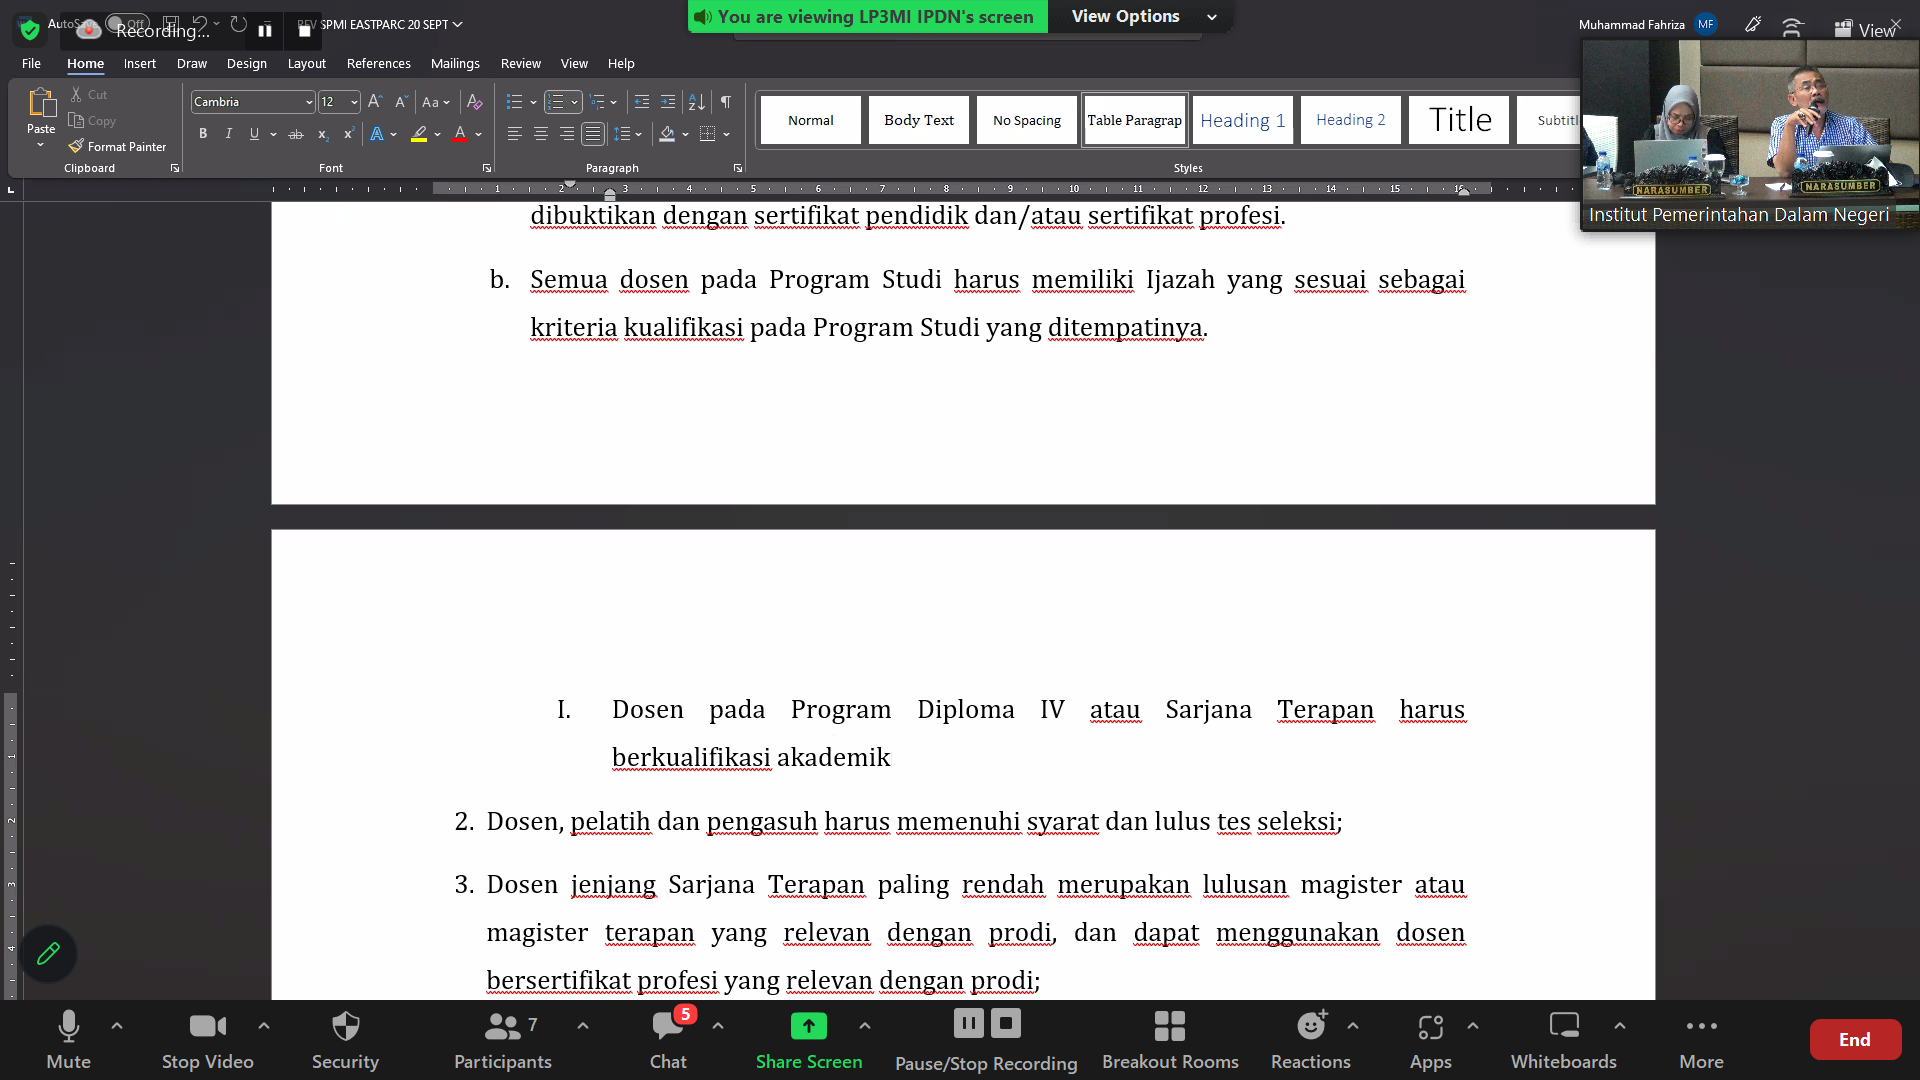Open Zoom Apps
This screenshot has height=1080, width=1920.
point(1431,1040)
